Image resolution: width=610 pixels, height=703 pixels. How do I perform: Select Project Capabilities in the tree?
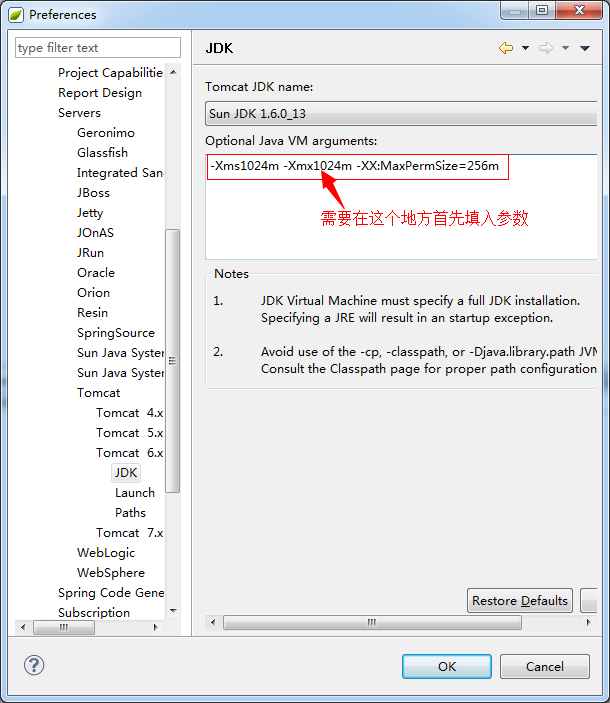[110, 73]
